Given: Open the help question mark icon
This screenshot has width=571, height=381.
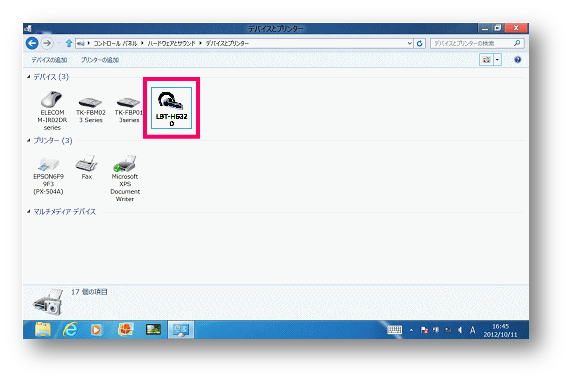Looking at the screenshot, I should (x=517, y=60).
